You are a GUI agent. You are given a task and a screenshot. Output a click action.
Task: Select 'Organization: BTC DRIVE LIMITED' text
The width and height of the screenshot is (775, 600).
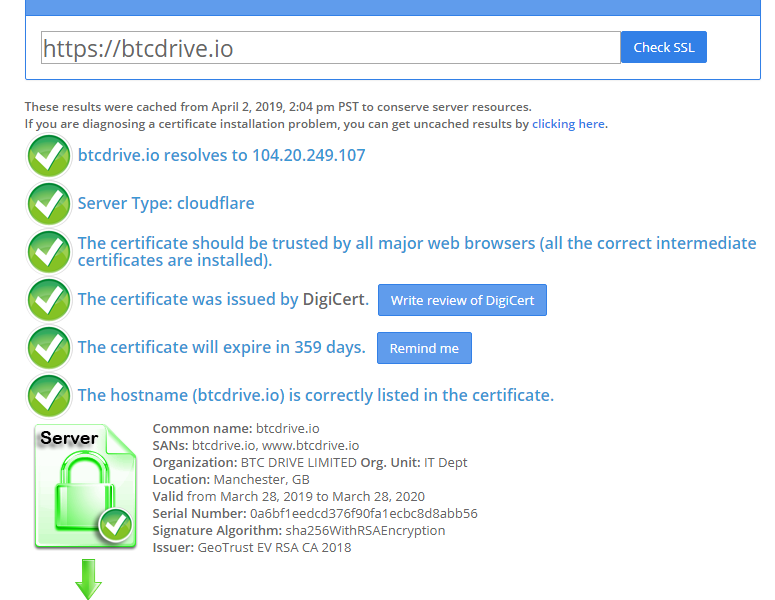(255, 463)
